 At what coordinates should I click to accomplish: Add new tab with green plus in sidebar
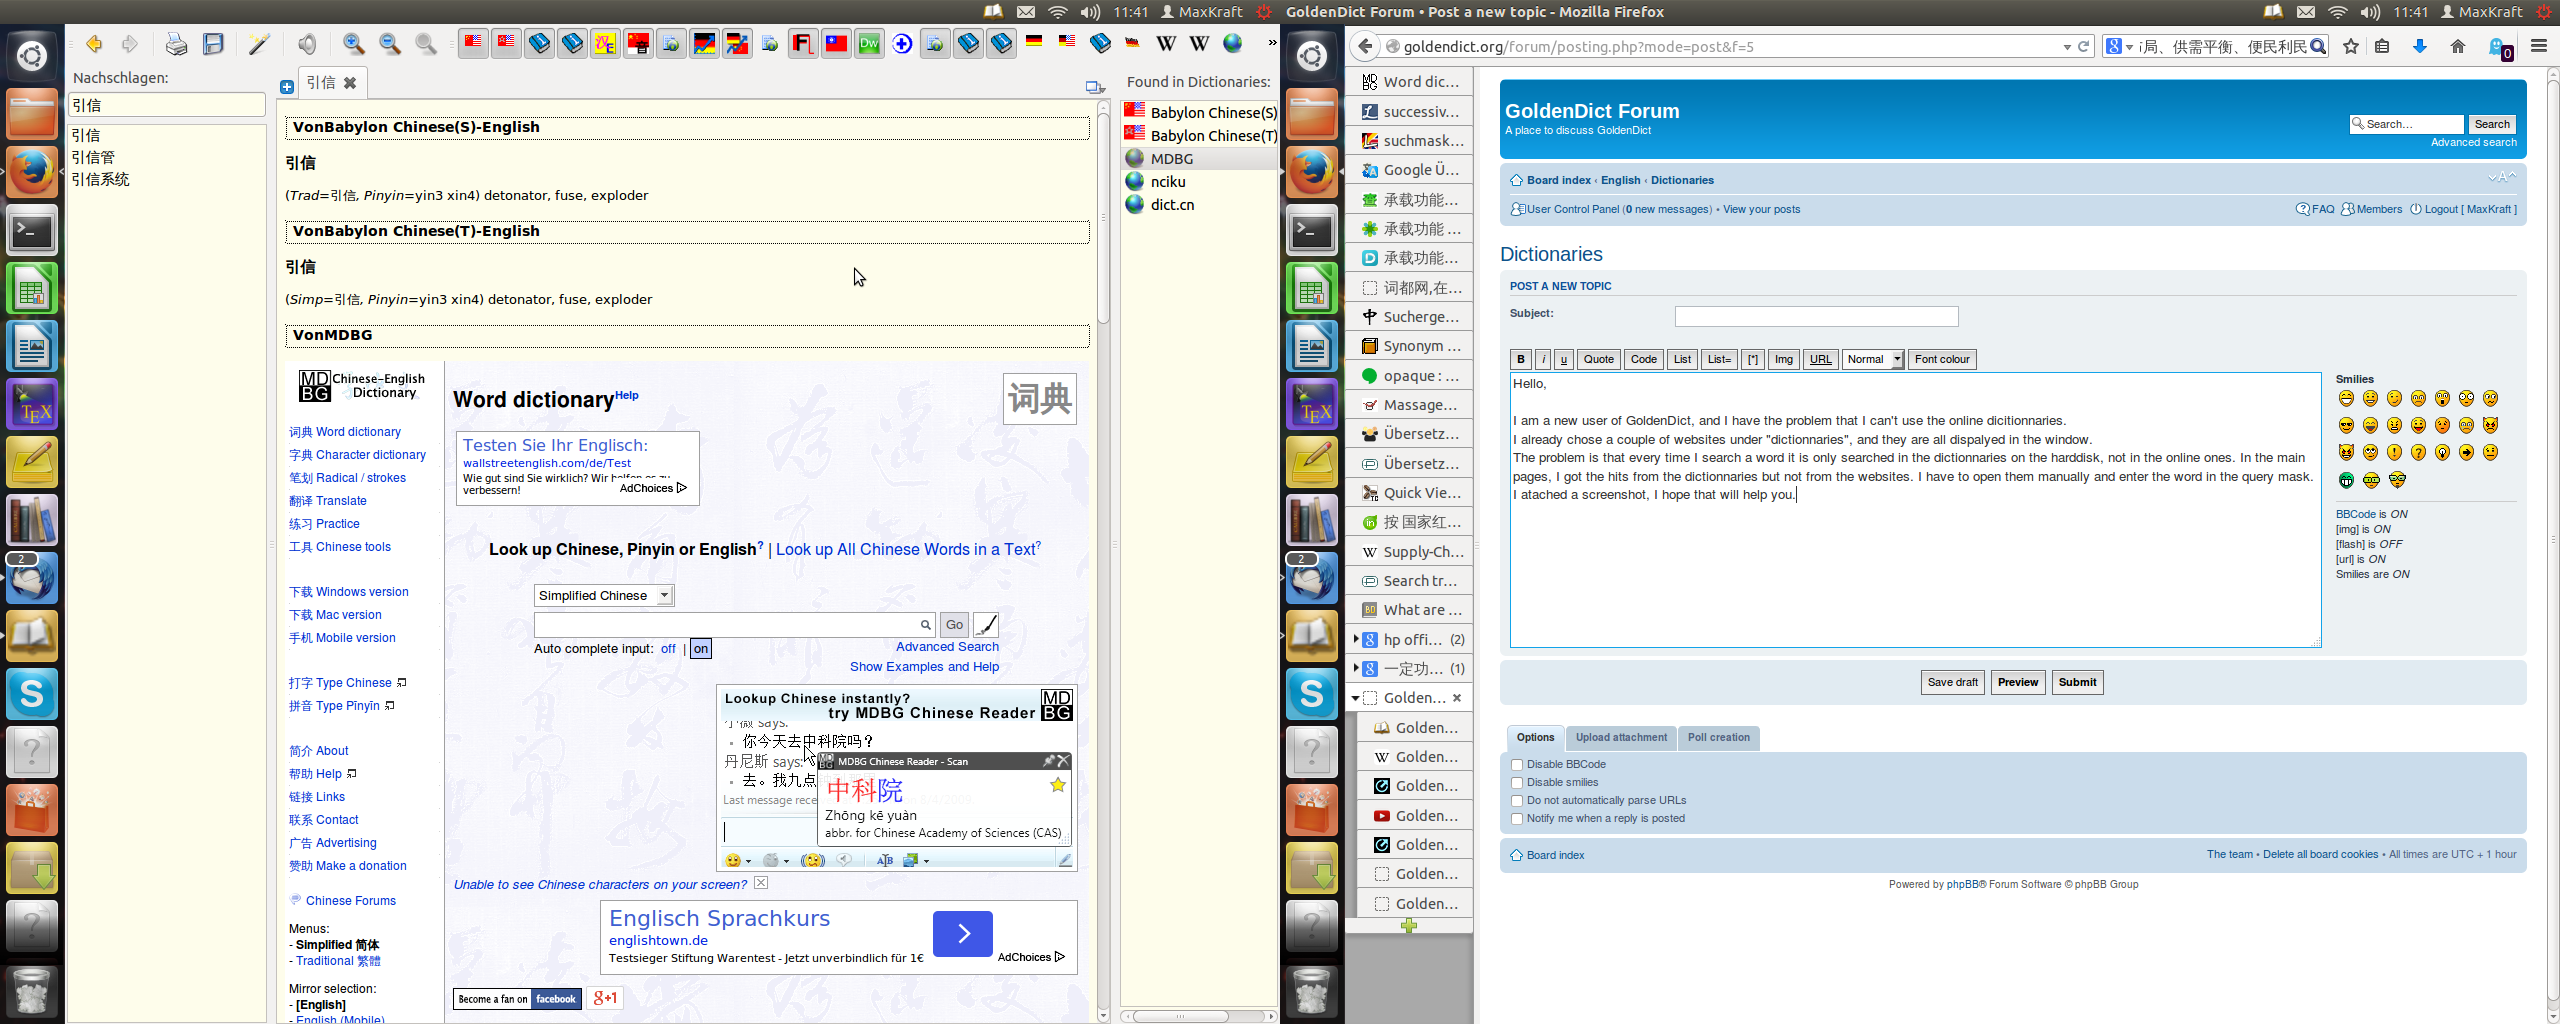[x=1409, y=926]
